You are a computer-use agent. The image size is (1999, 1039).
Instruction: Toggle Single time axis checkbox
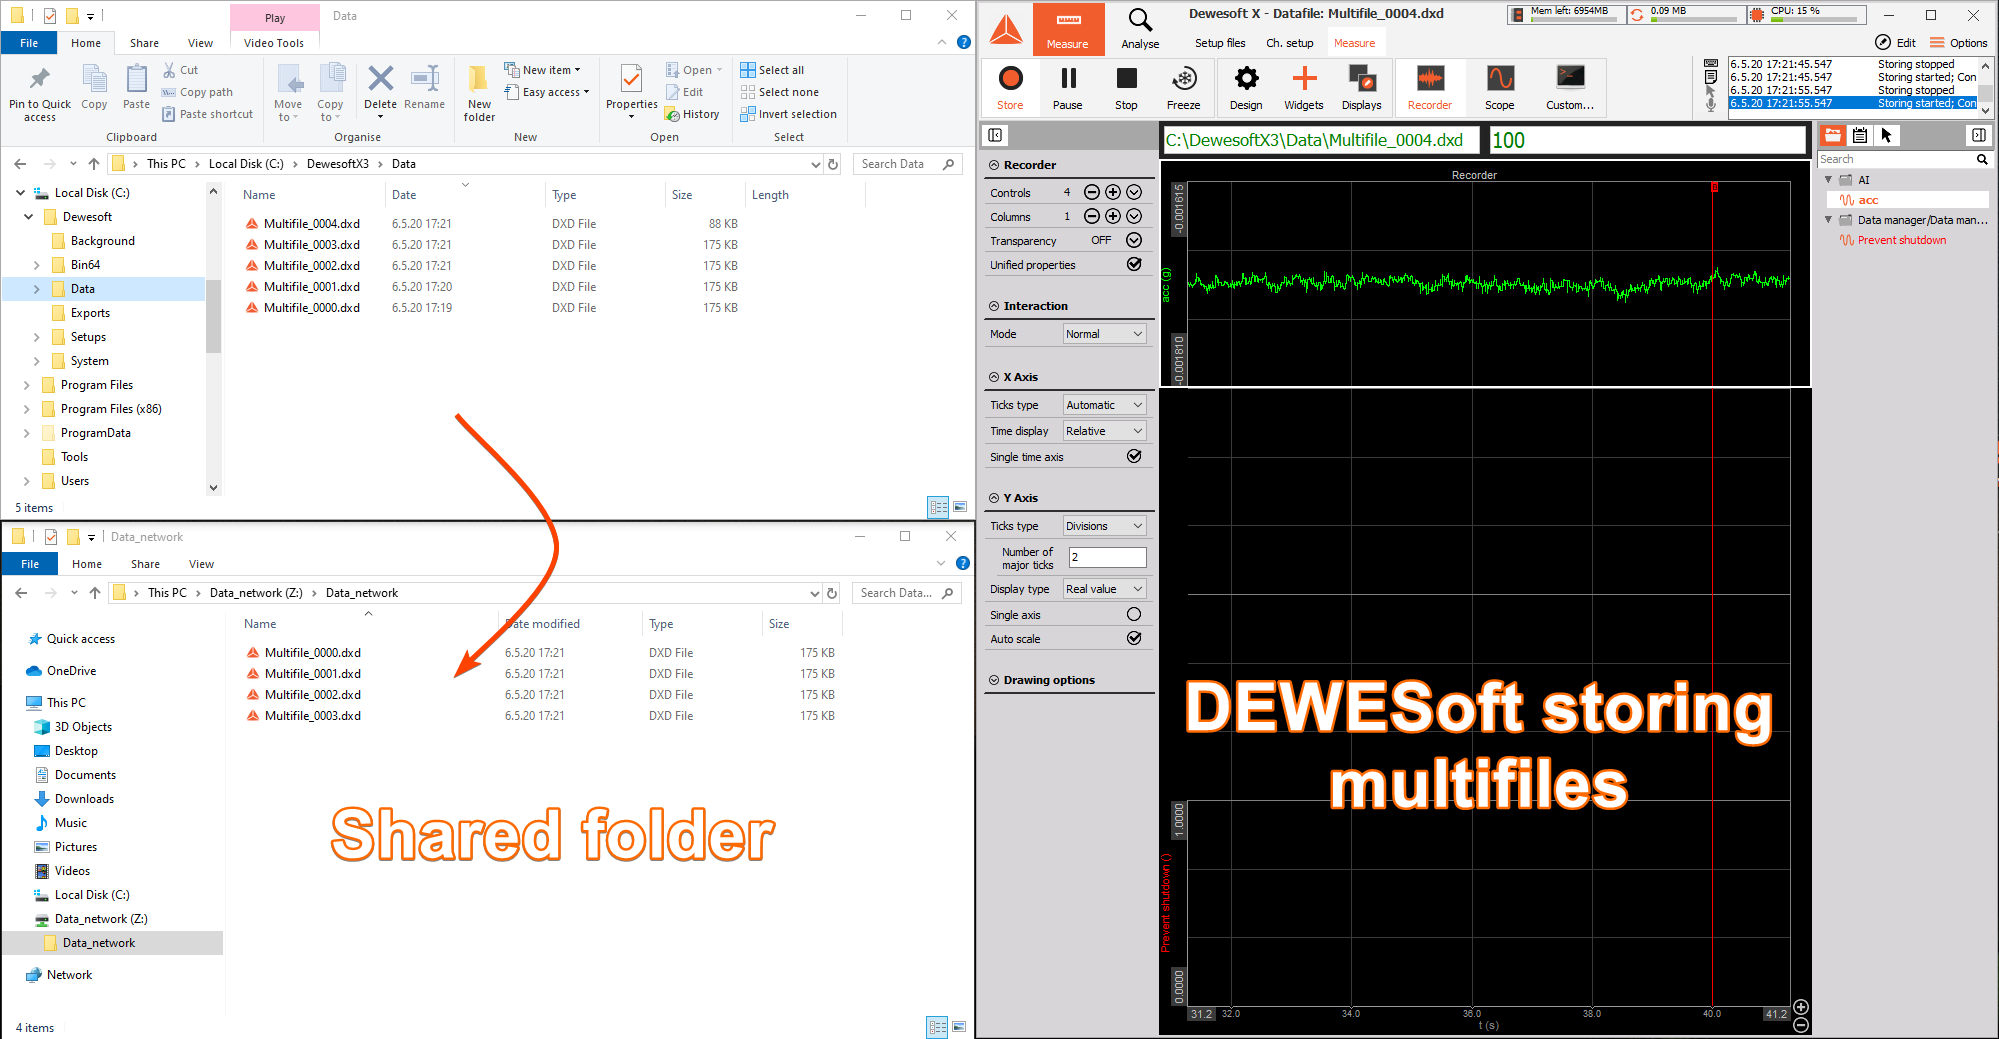click(1134, 456)
